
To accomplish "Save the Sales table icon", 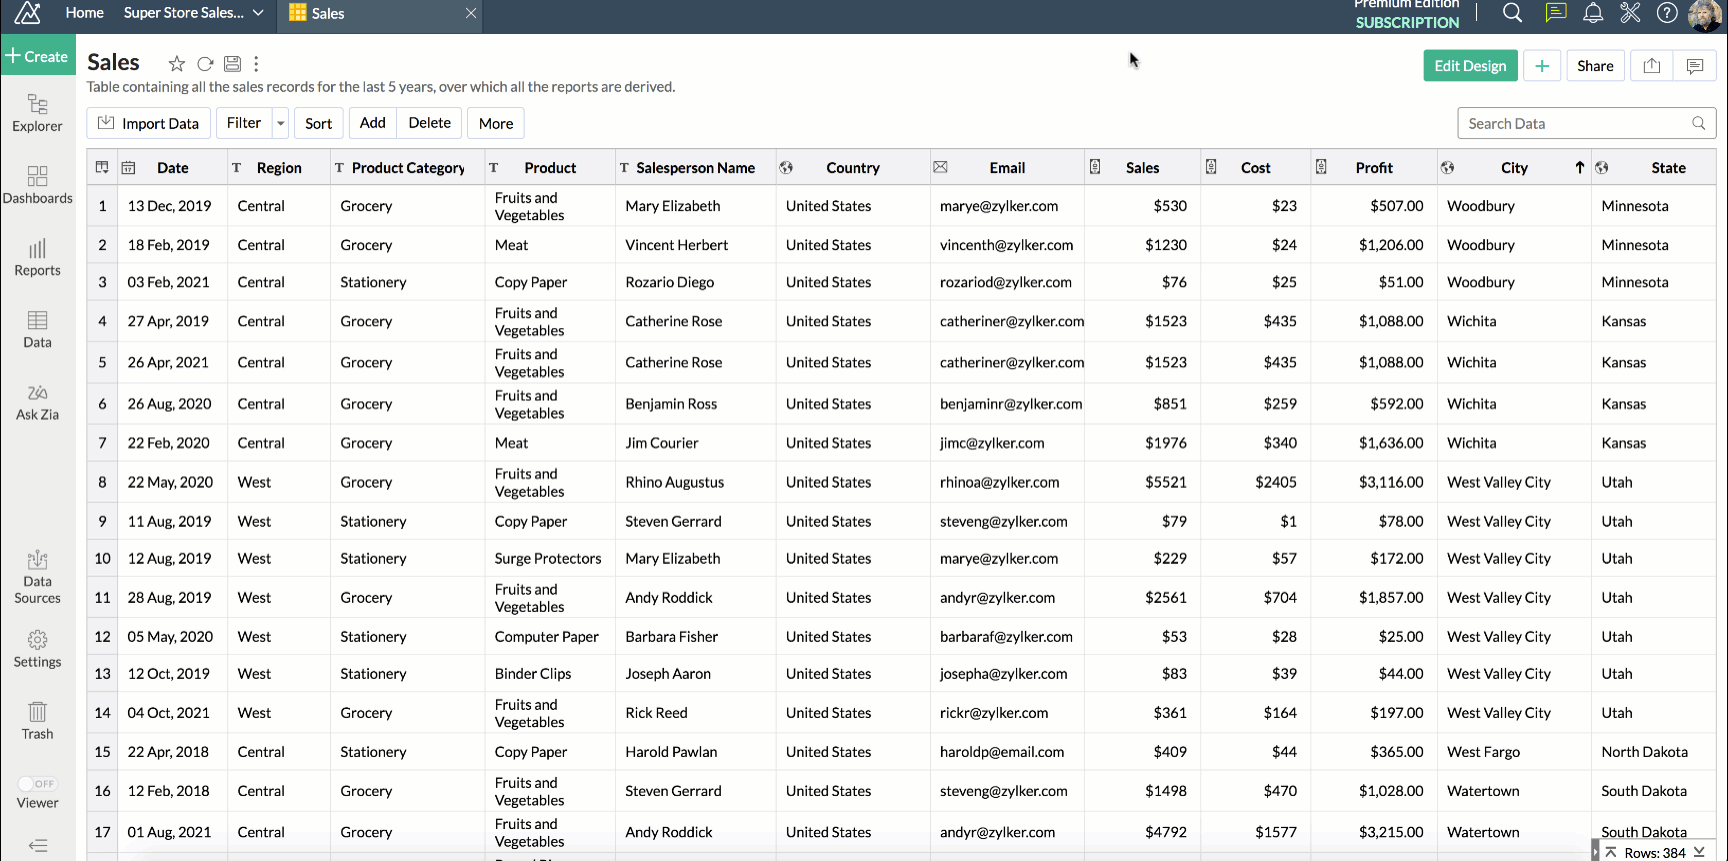I will 232,64.
